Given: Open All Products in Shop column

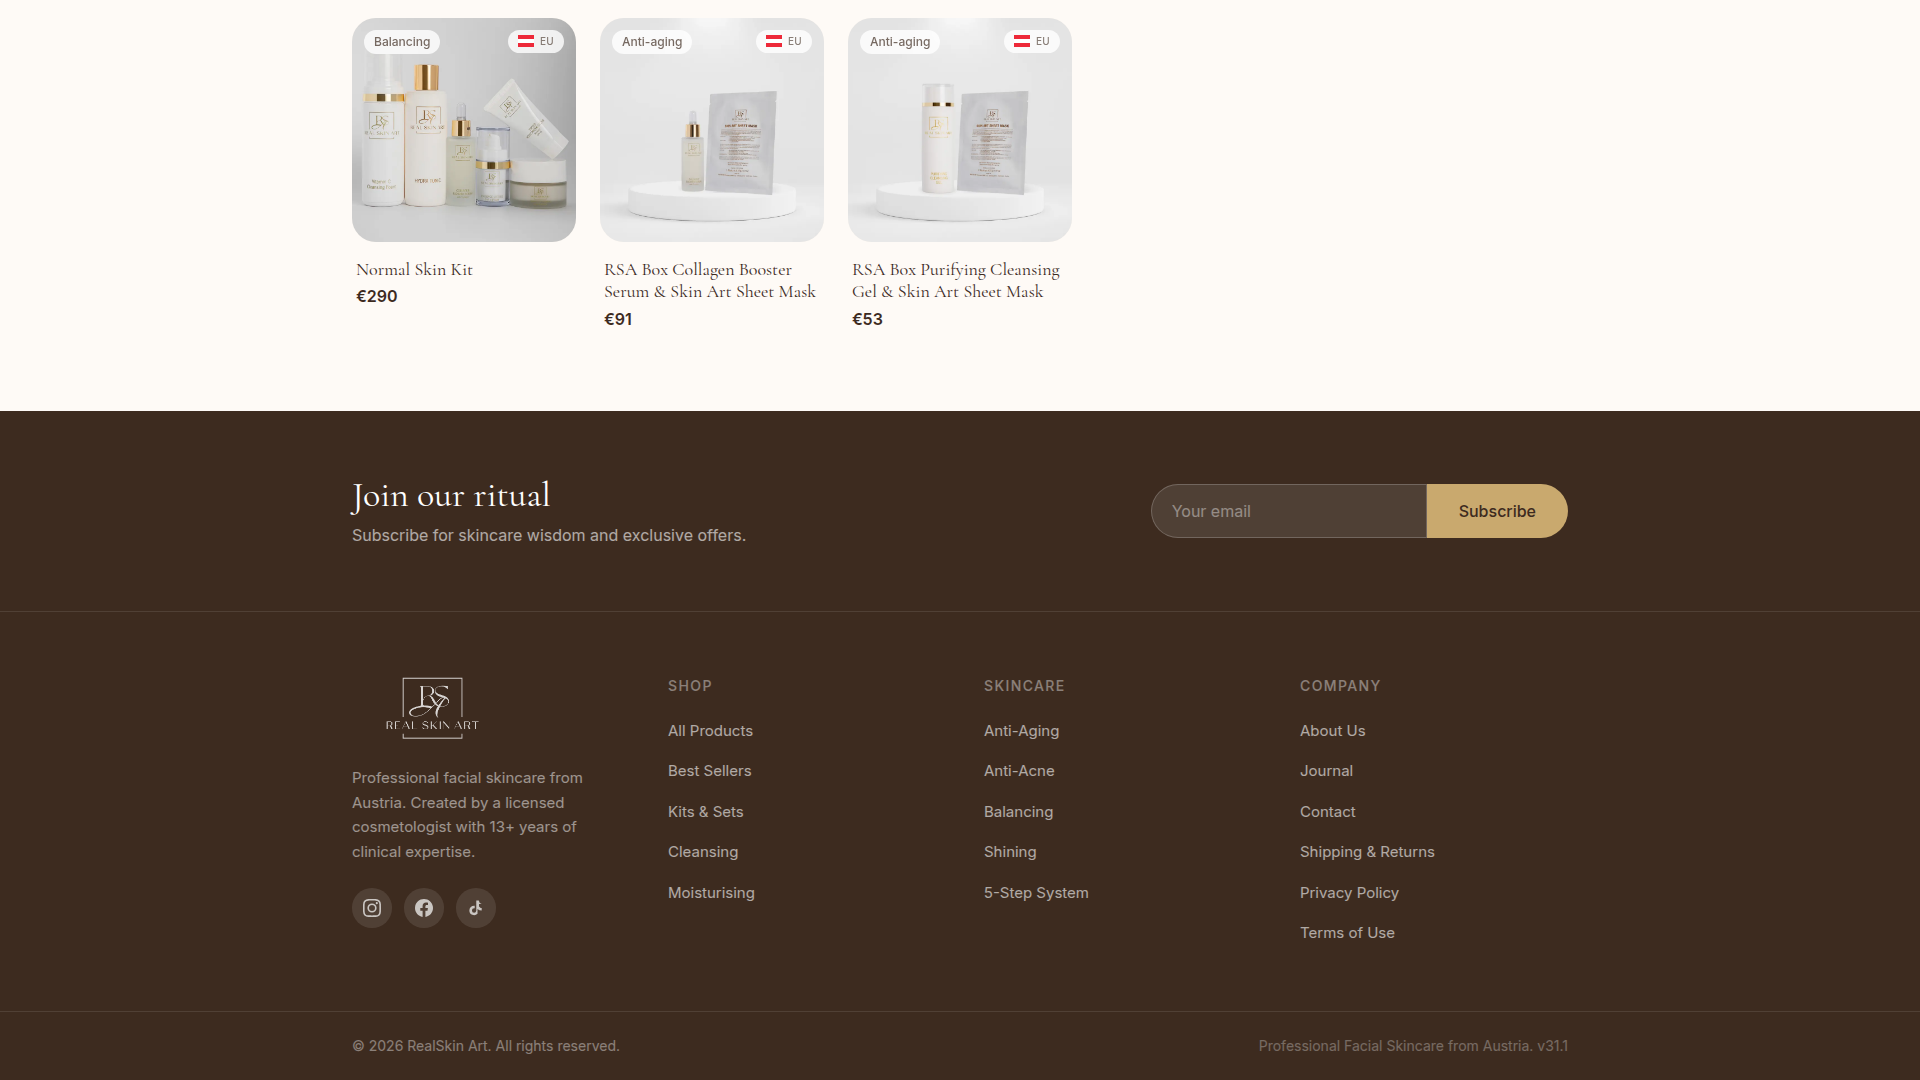Looking at the screenshot, I should (x=710, y=730).
